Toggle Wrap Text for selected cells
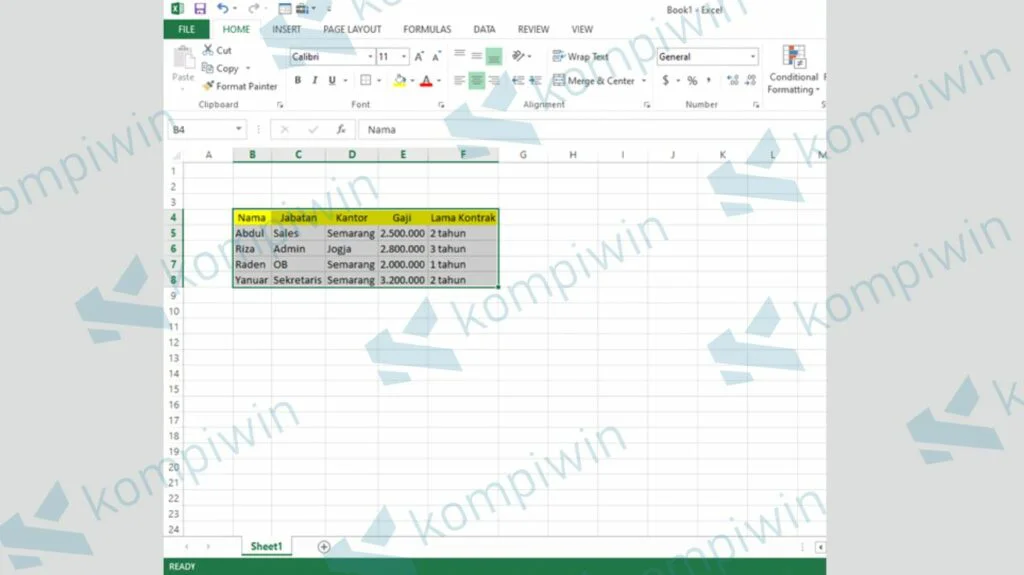Viewport: 1024px width, 575px height. pyautogui.click(x=580, y=57)
